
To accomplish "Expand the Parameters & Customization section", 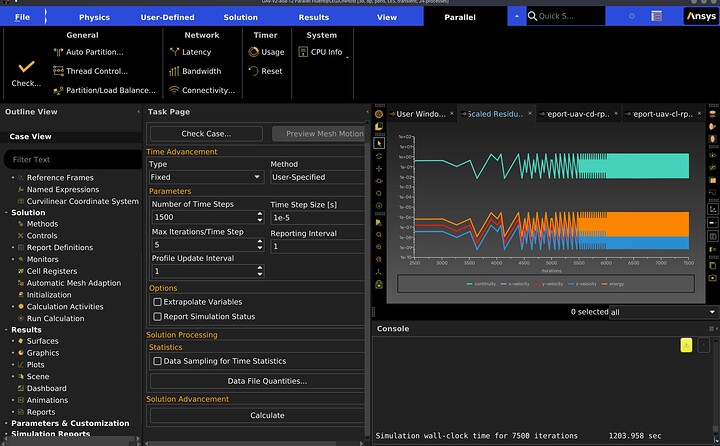I will [x=6, y=423].
